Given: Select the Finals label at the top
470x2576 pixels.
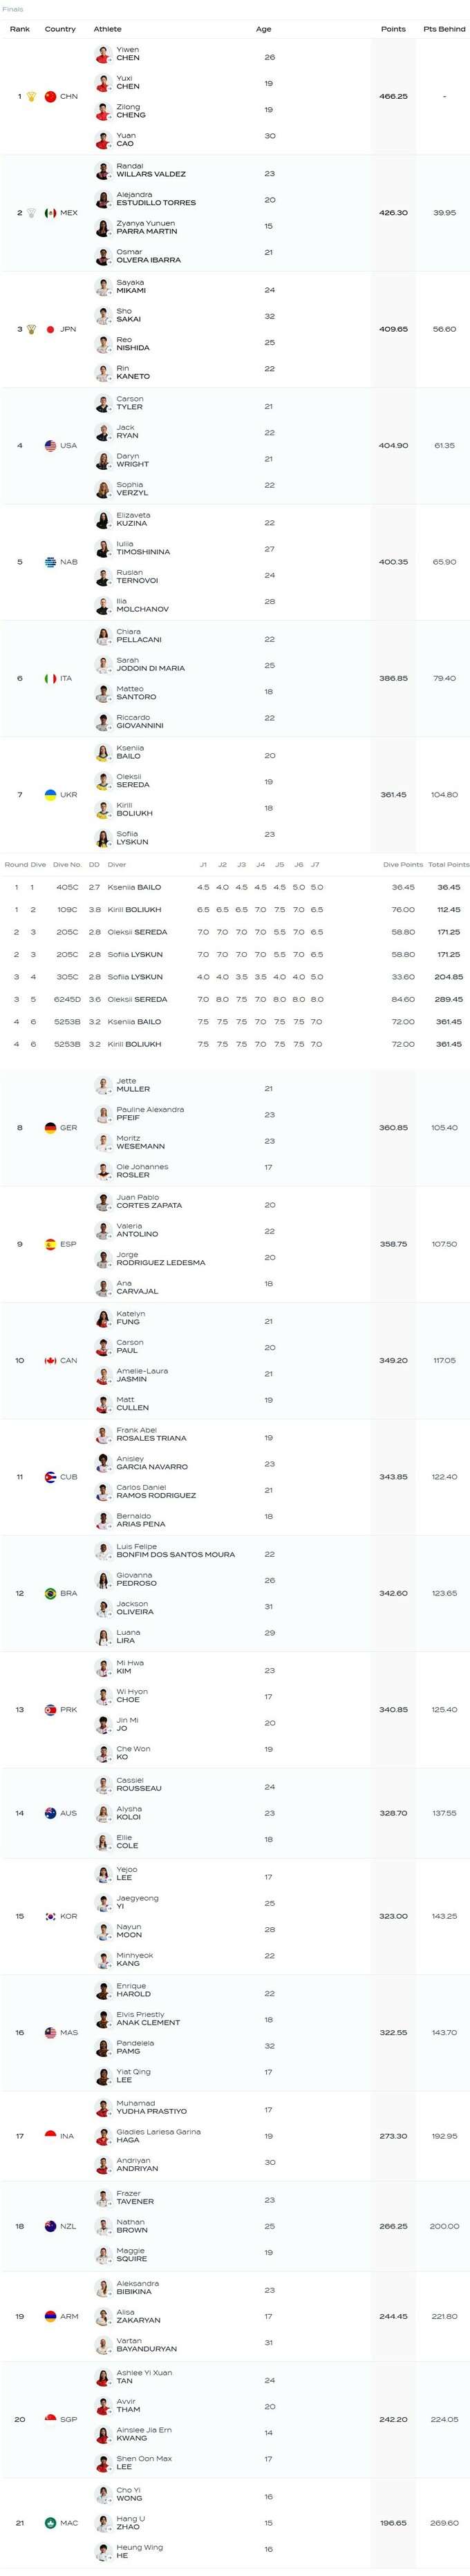Looking at the screenshot, I should point(13,9).
